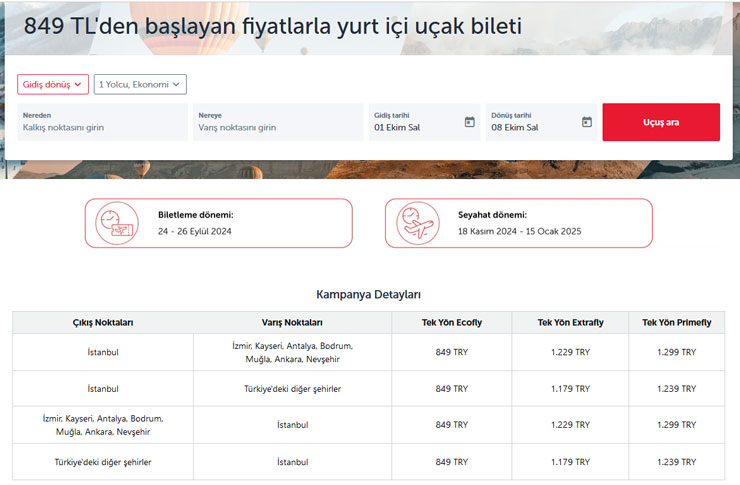This screenshot has height=485, width=740.
Task: Open the Gidiş tarihi date field
Action: click(424, 122)
